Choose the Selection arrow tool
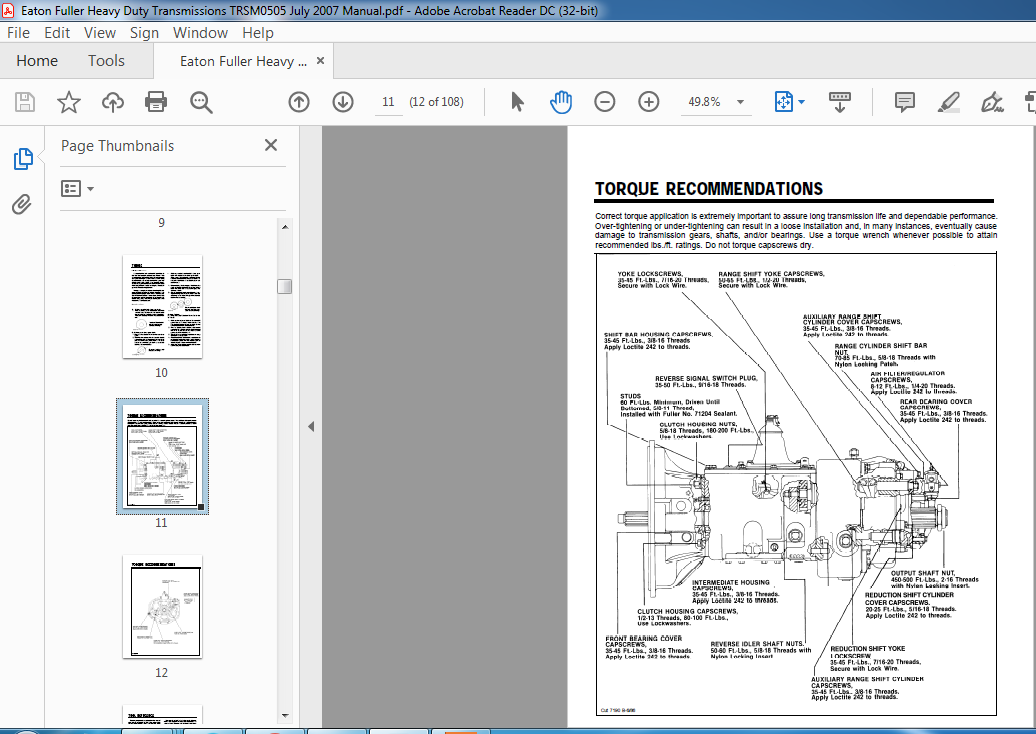This screenshot has width=1036, height=734. 517,102
